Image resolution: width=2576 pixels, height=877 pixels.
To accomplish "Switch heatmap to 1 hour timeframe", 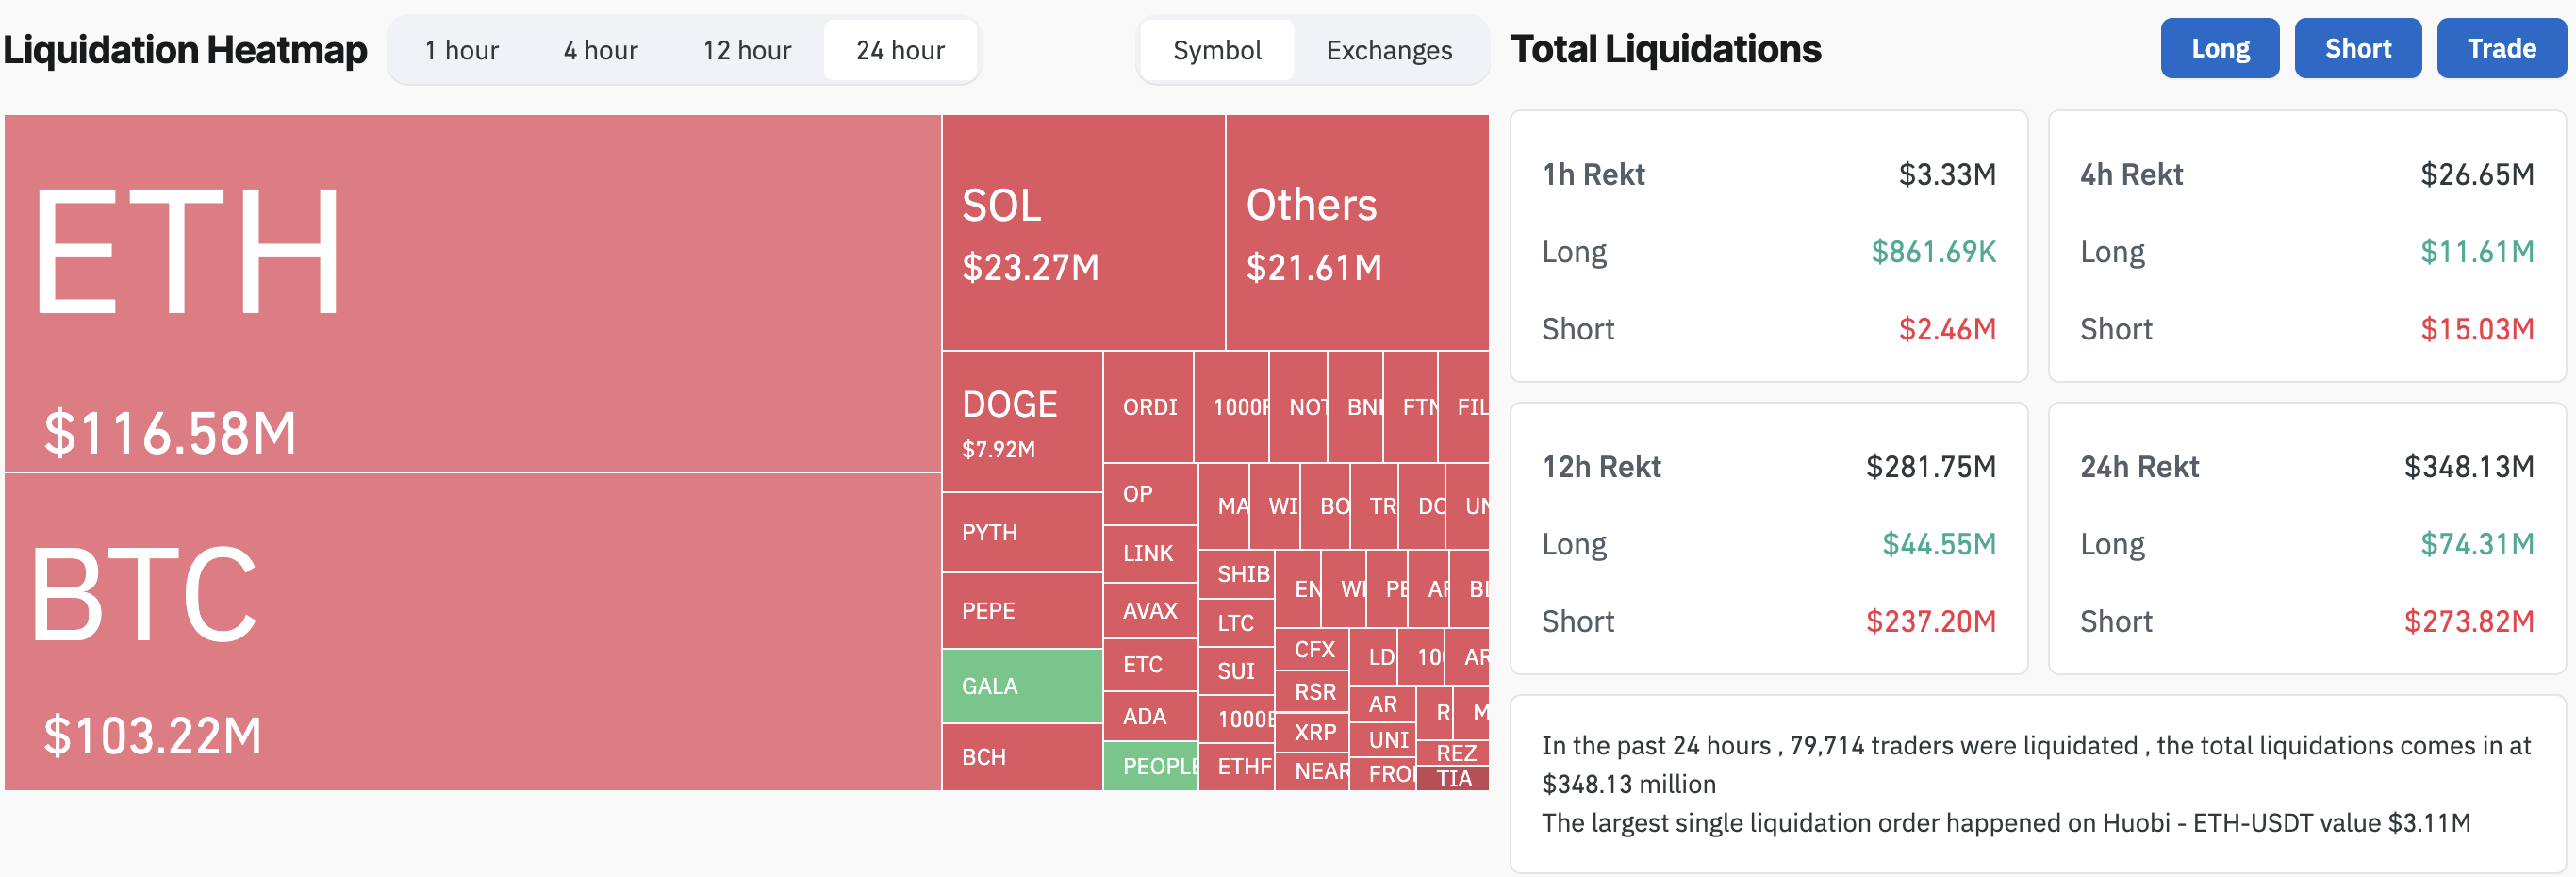I will tap(461, 50).
